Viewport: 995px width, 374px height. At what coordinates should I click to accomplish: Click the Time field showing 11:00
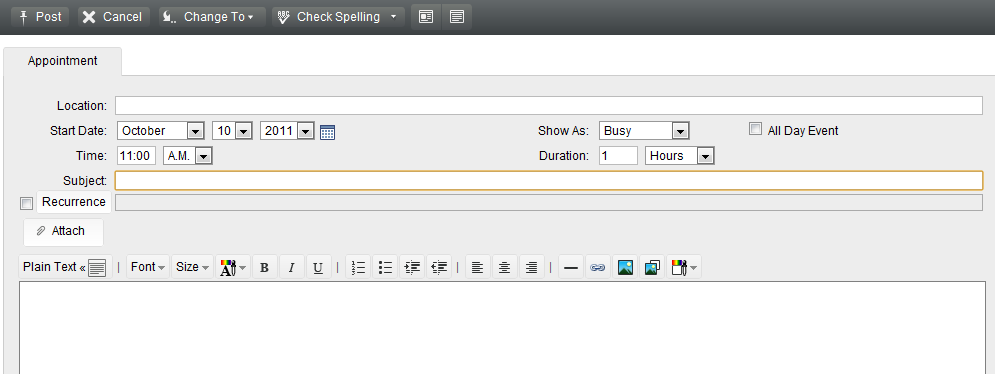point(136,156)
